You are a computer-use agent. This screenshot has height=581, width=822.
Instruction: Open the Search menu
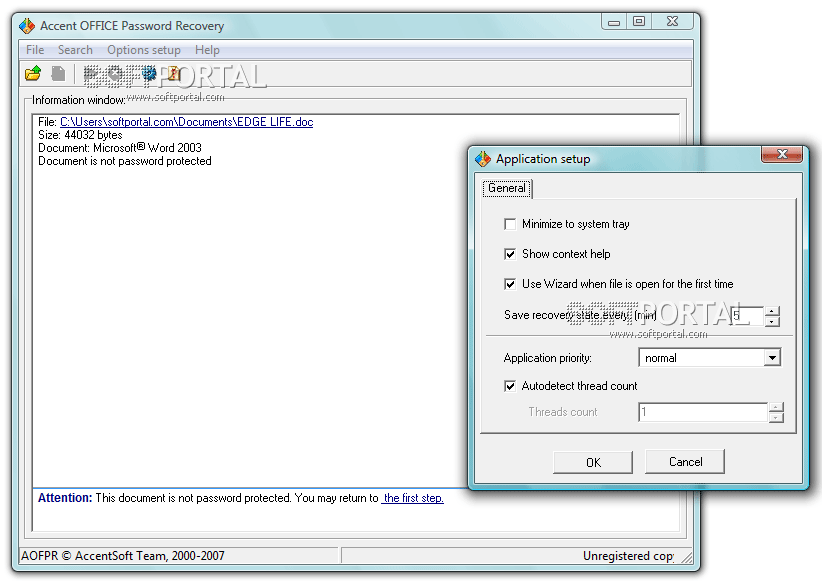pos(75,50)
